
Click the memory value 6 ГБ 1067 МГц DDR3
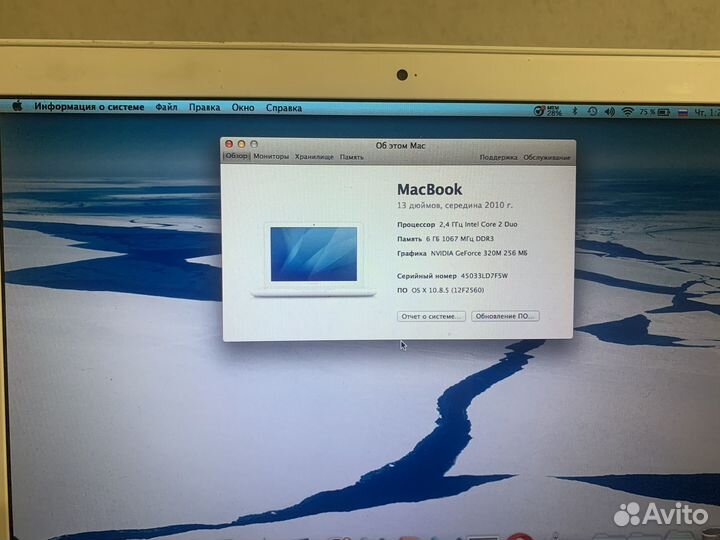click(460, 239)
